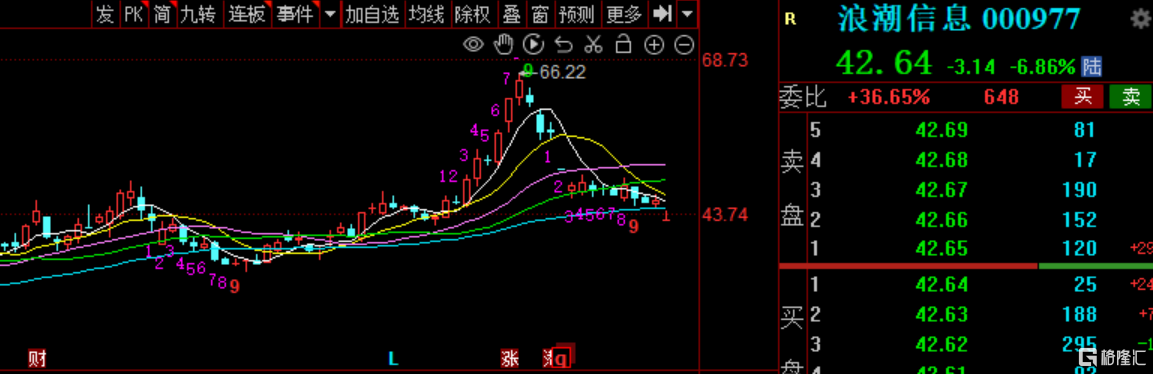1153x374 pixels.
Task: Select the hand pan tool
Action: [x=503, y=44]
